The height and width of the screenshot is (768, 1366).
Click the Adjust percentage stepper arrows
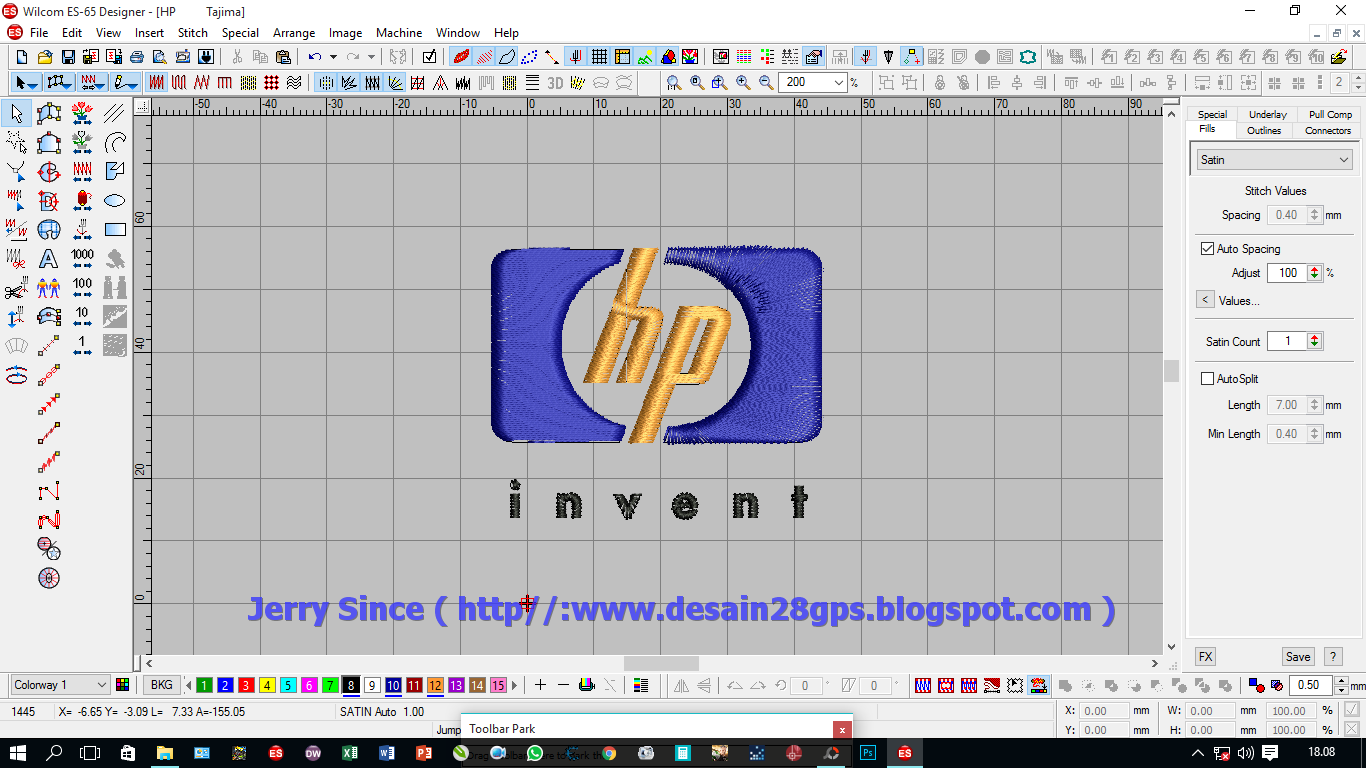point(1314,272)
